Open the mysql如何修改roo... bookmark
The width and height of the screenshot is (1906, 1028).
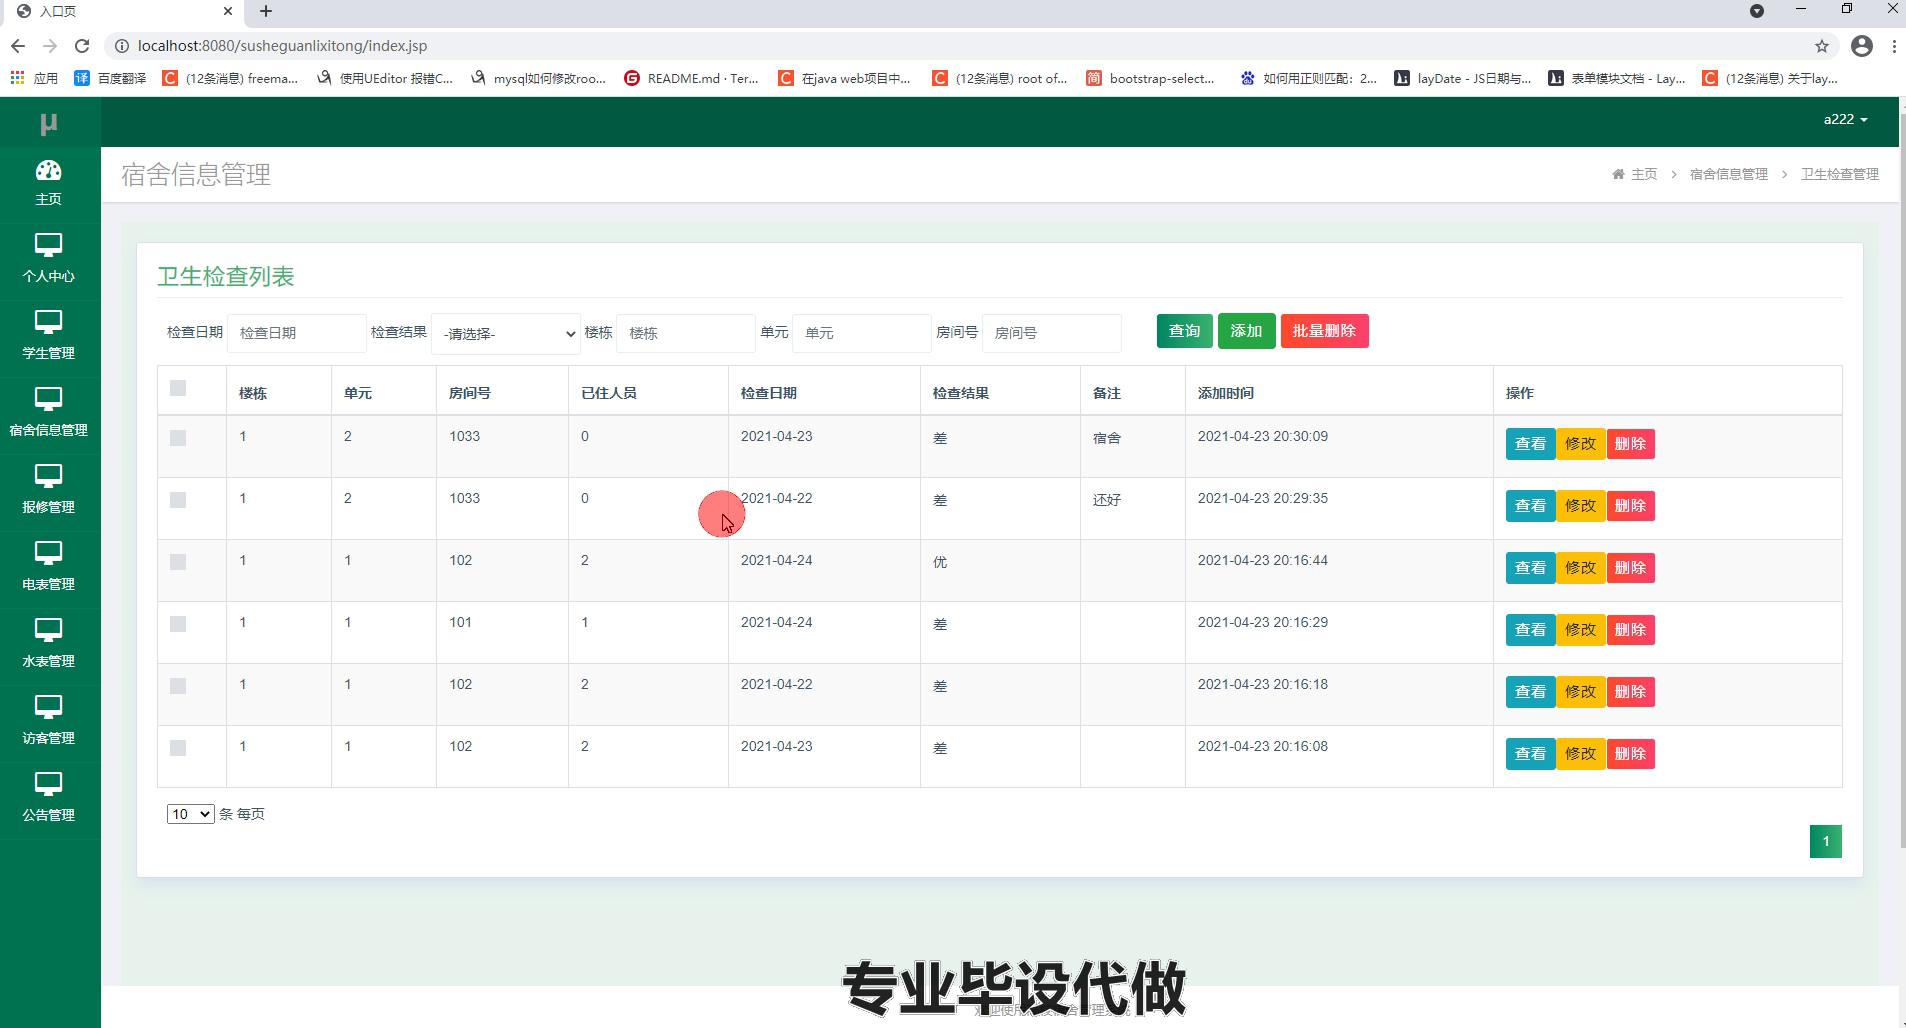click(x=538, y=78)
